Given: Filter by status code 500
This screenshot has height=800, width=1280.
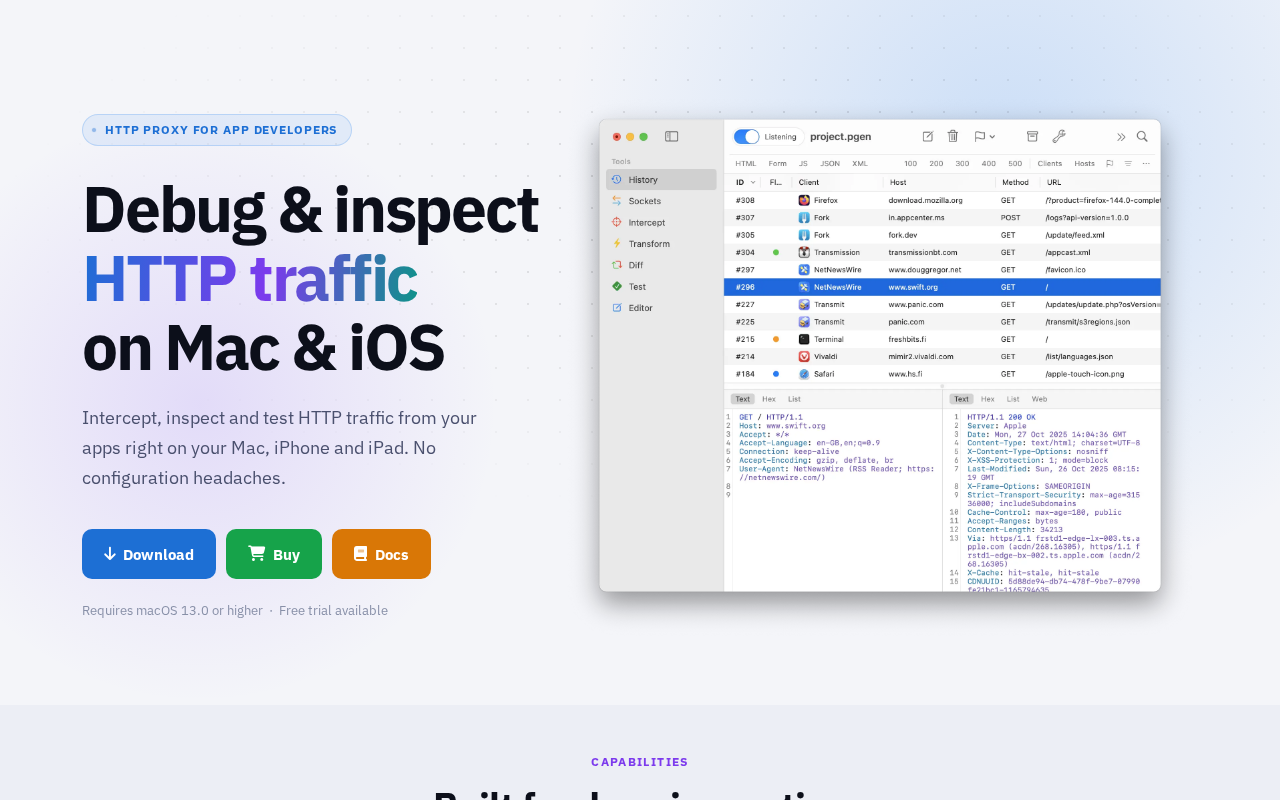Looking at the screenshot, I should tap(1015, 164).
